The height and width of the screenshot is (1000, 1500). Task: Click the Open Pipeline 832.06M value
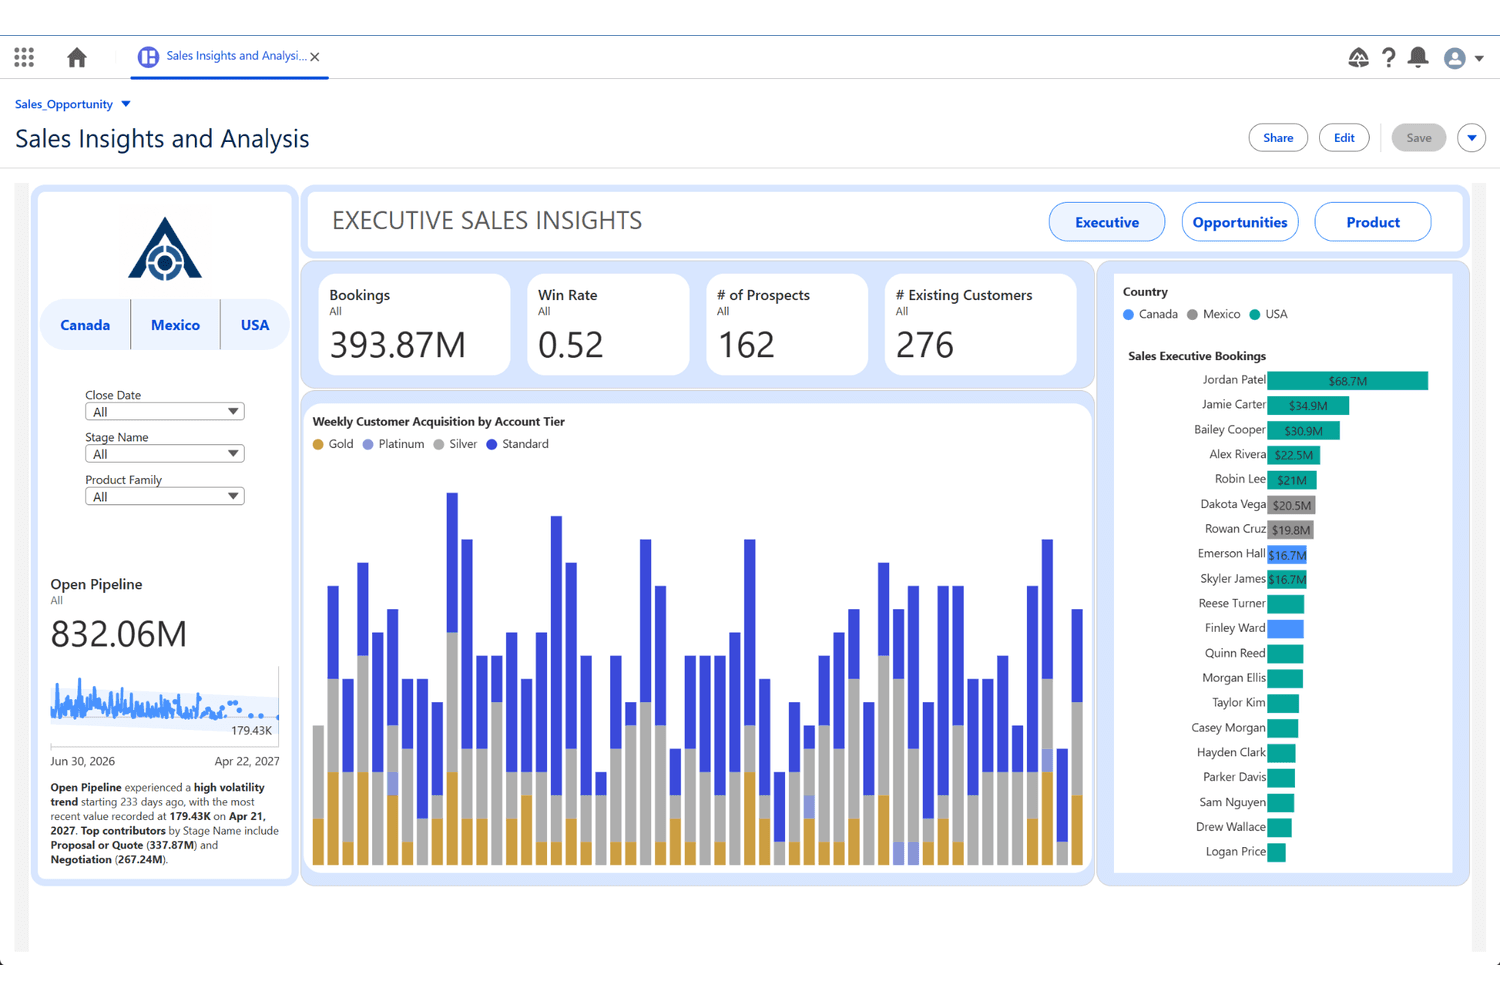tap(119, 634)
